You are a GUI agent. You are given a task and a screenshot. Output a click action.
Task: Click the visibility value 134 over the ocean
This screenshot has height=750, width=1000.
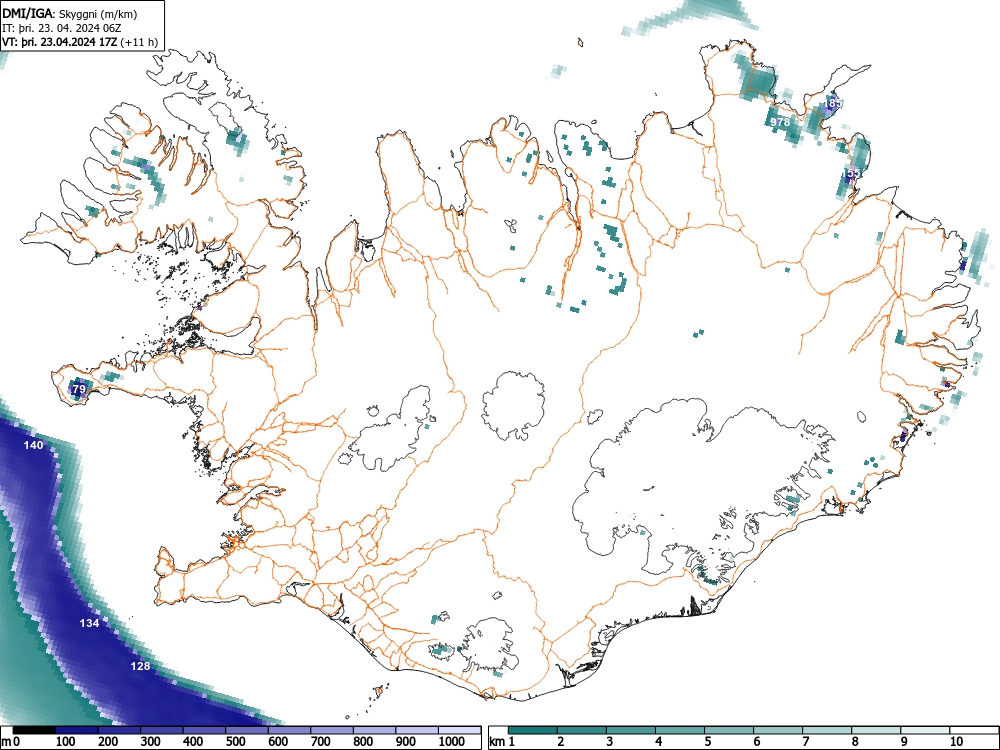(x=89, y=623)
